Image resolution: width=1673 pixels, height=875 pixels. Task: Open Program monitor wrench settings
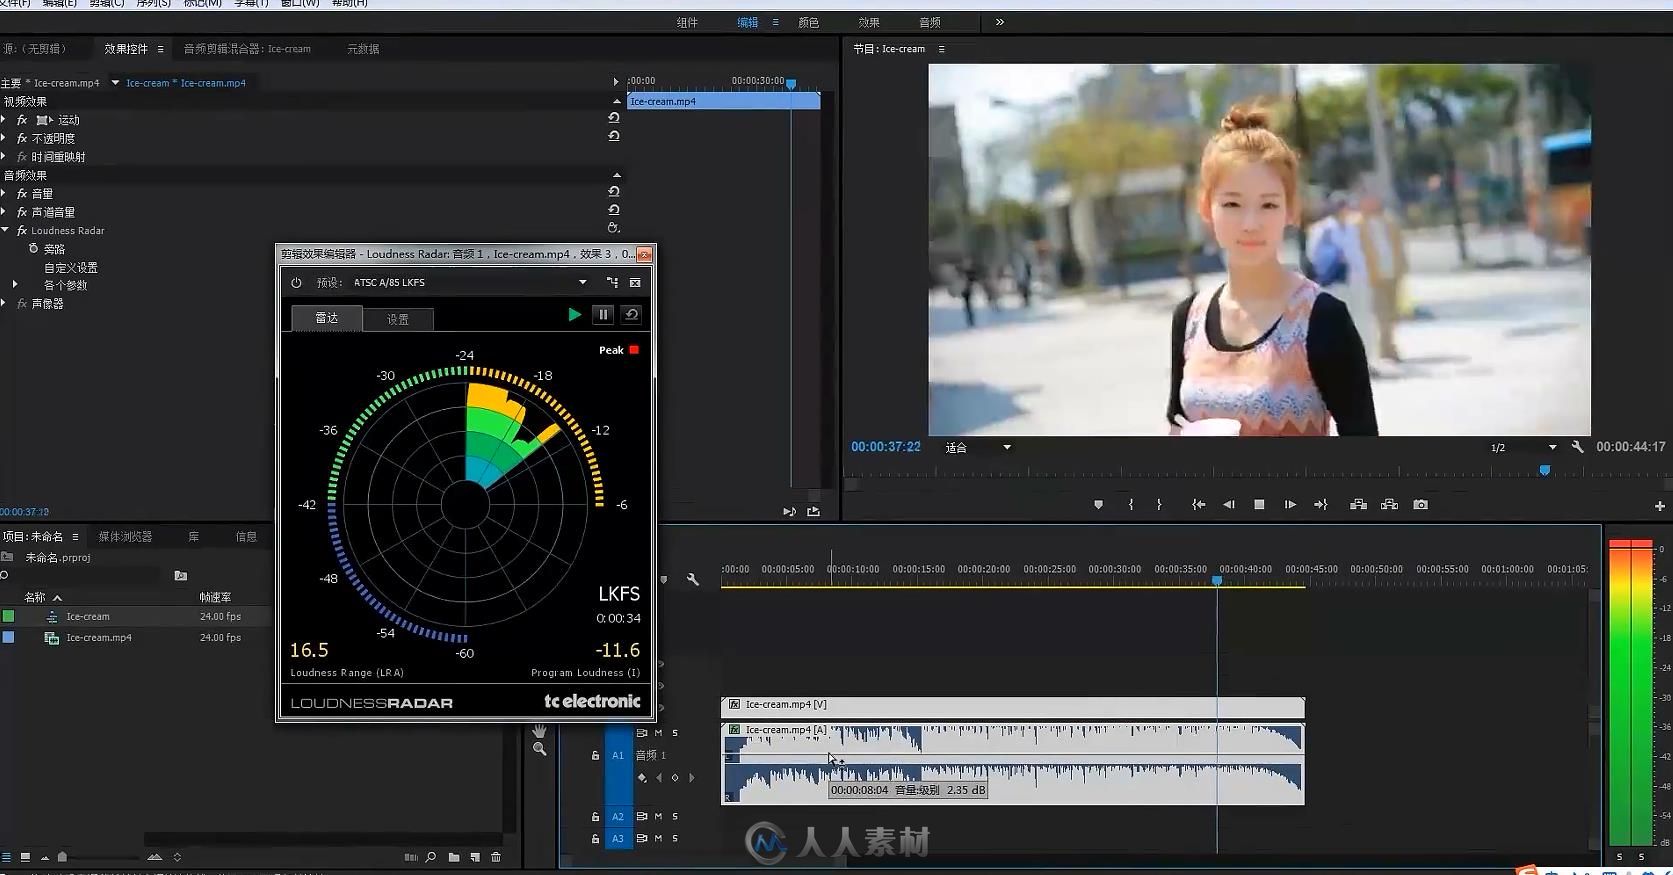1577,447
